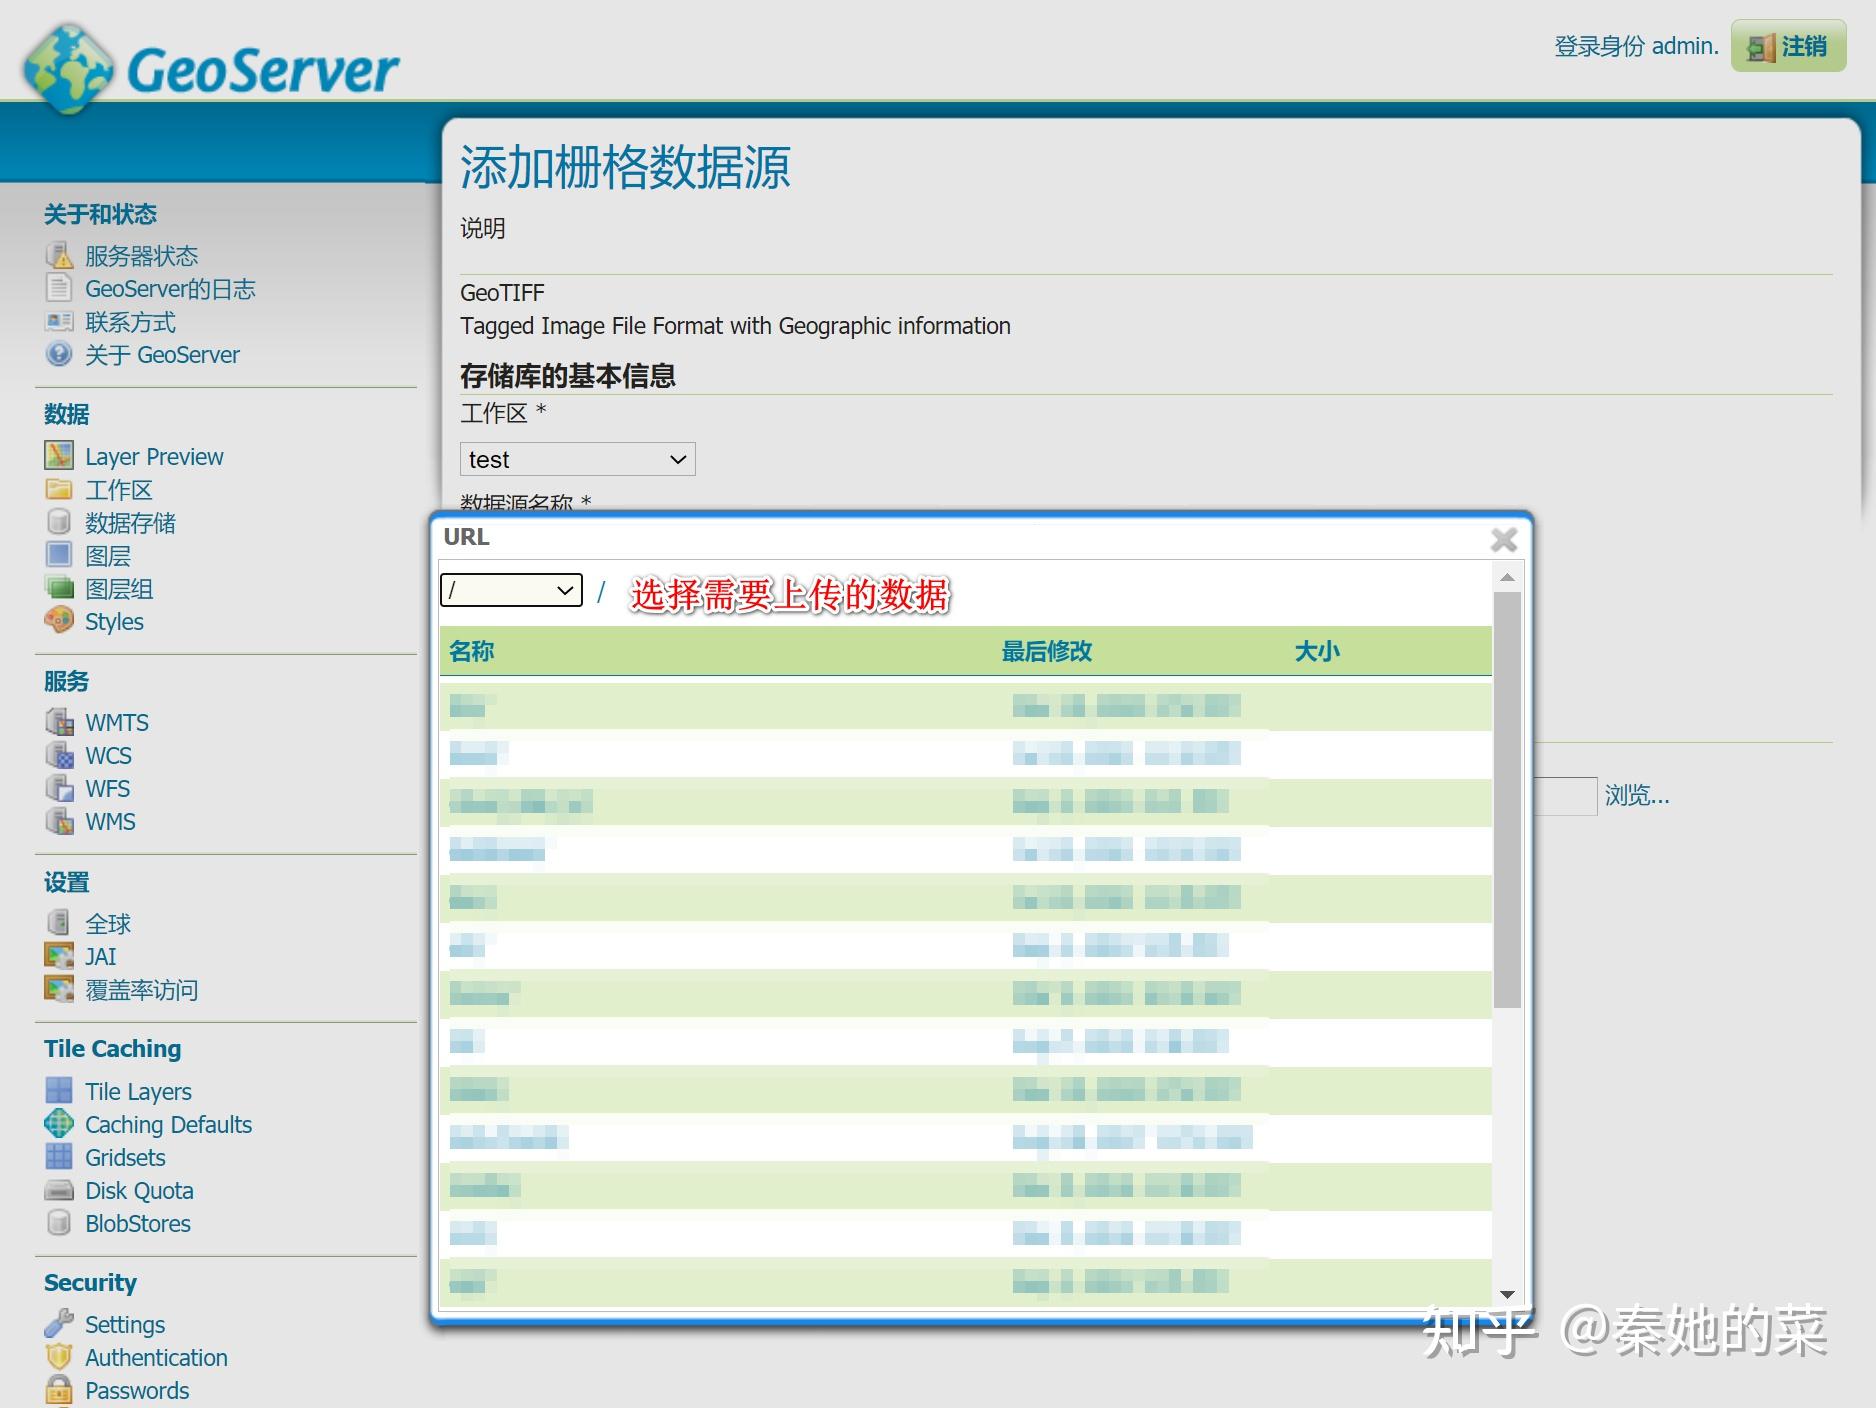Image resolution: width=1876 pixels, height=1408 pixels.
Task: Select the Disk Quota icon
Action: click(x=59, y=1189)
